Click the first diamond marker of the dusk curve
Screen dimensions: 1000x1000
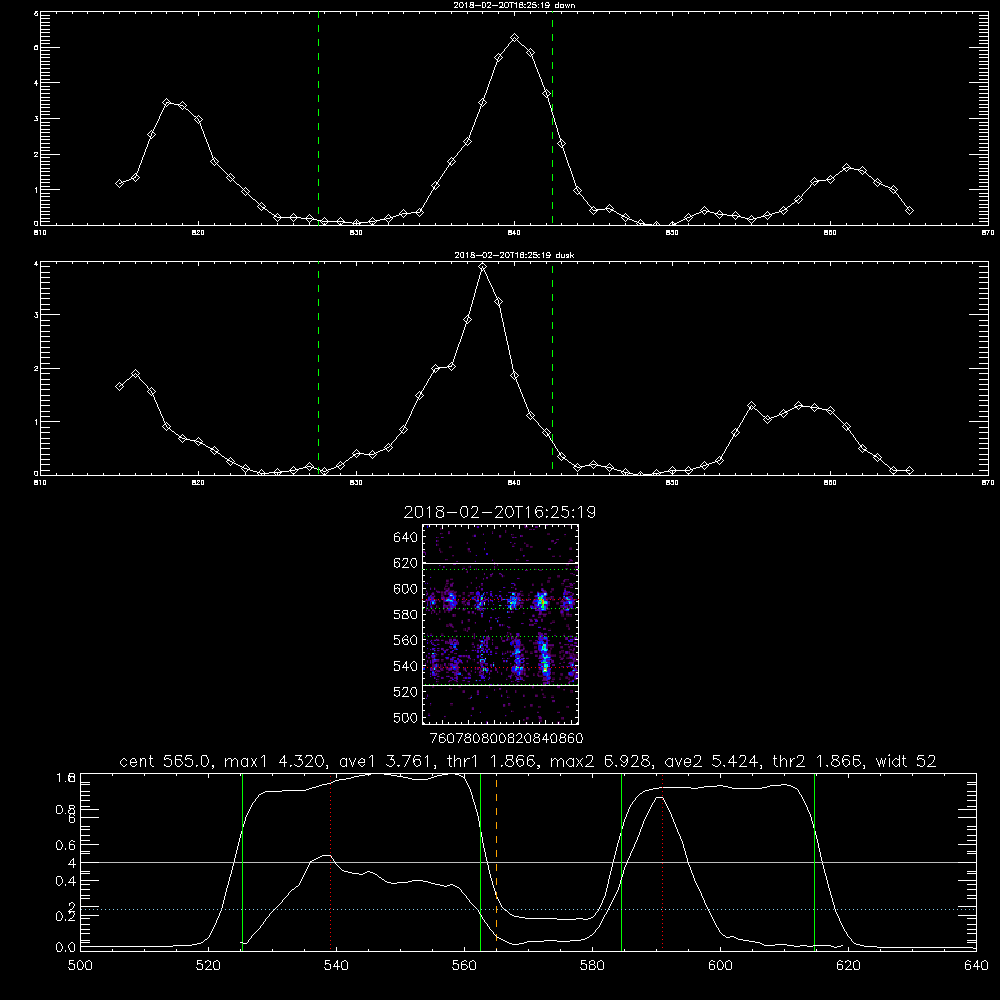(119, 386)
